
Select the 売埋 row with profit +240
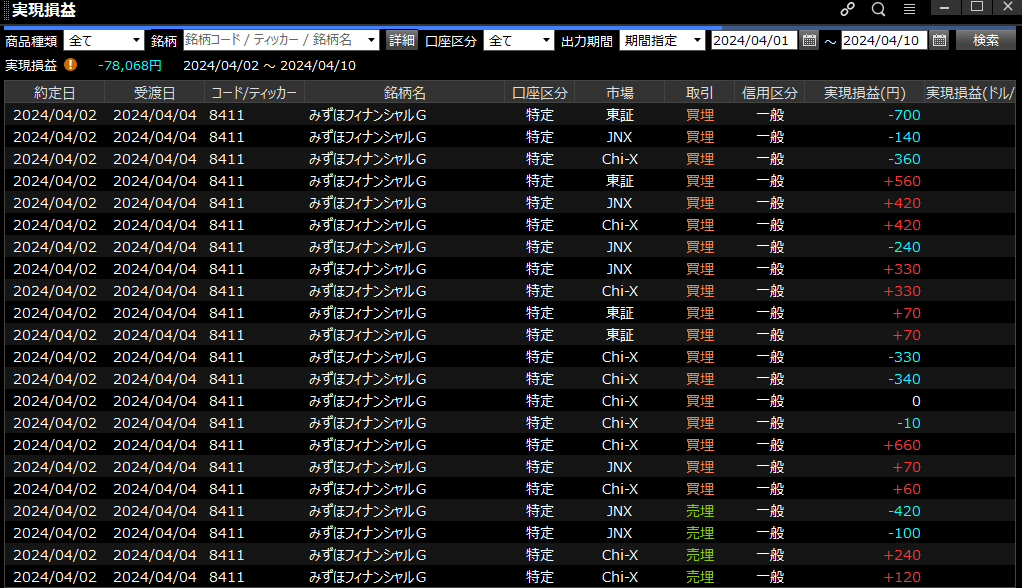pyautogui.click(x=510, y=555)
